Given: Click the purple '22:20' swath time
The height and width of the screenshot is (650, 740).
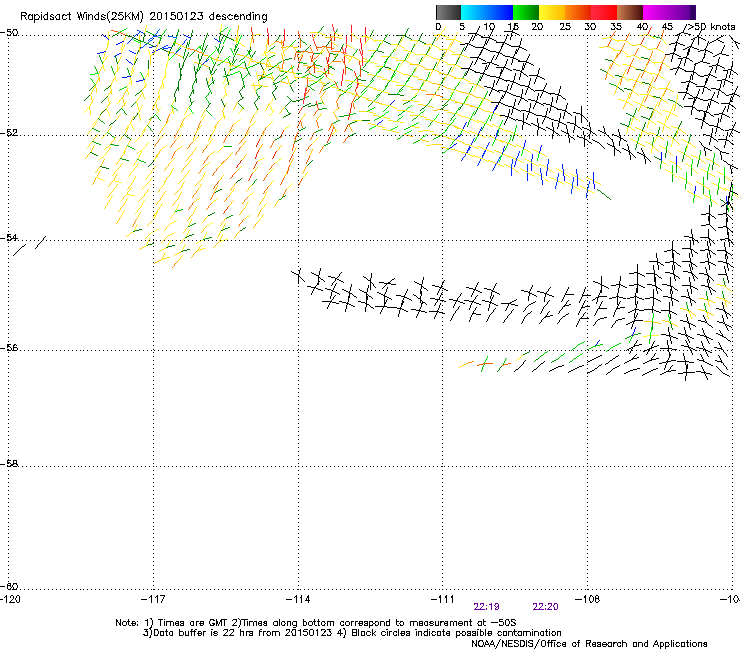Looking at the screenshot, I should pyautogui.click(x=546, y=607).
